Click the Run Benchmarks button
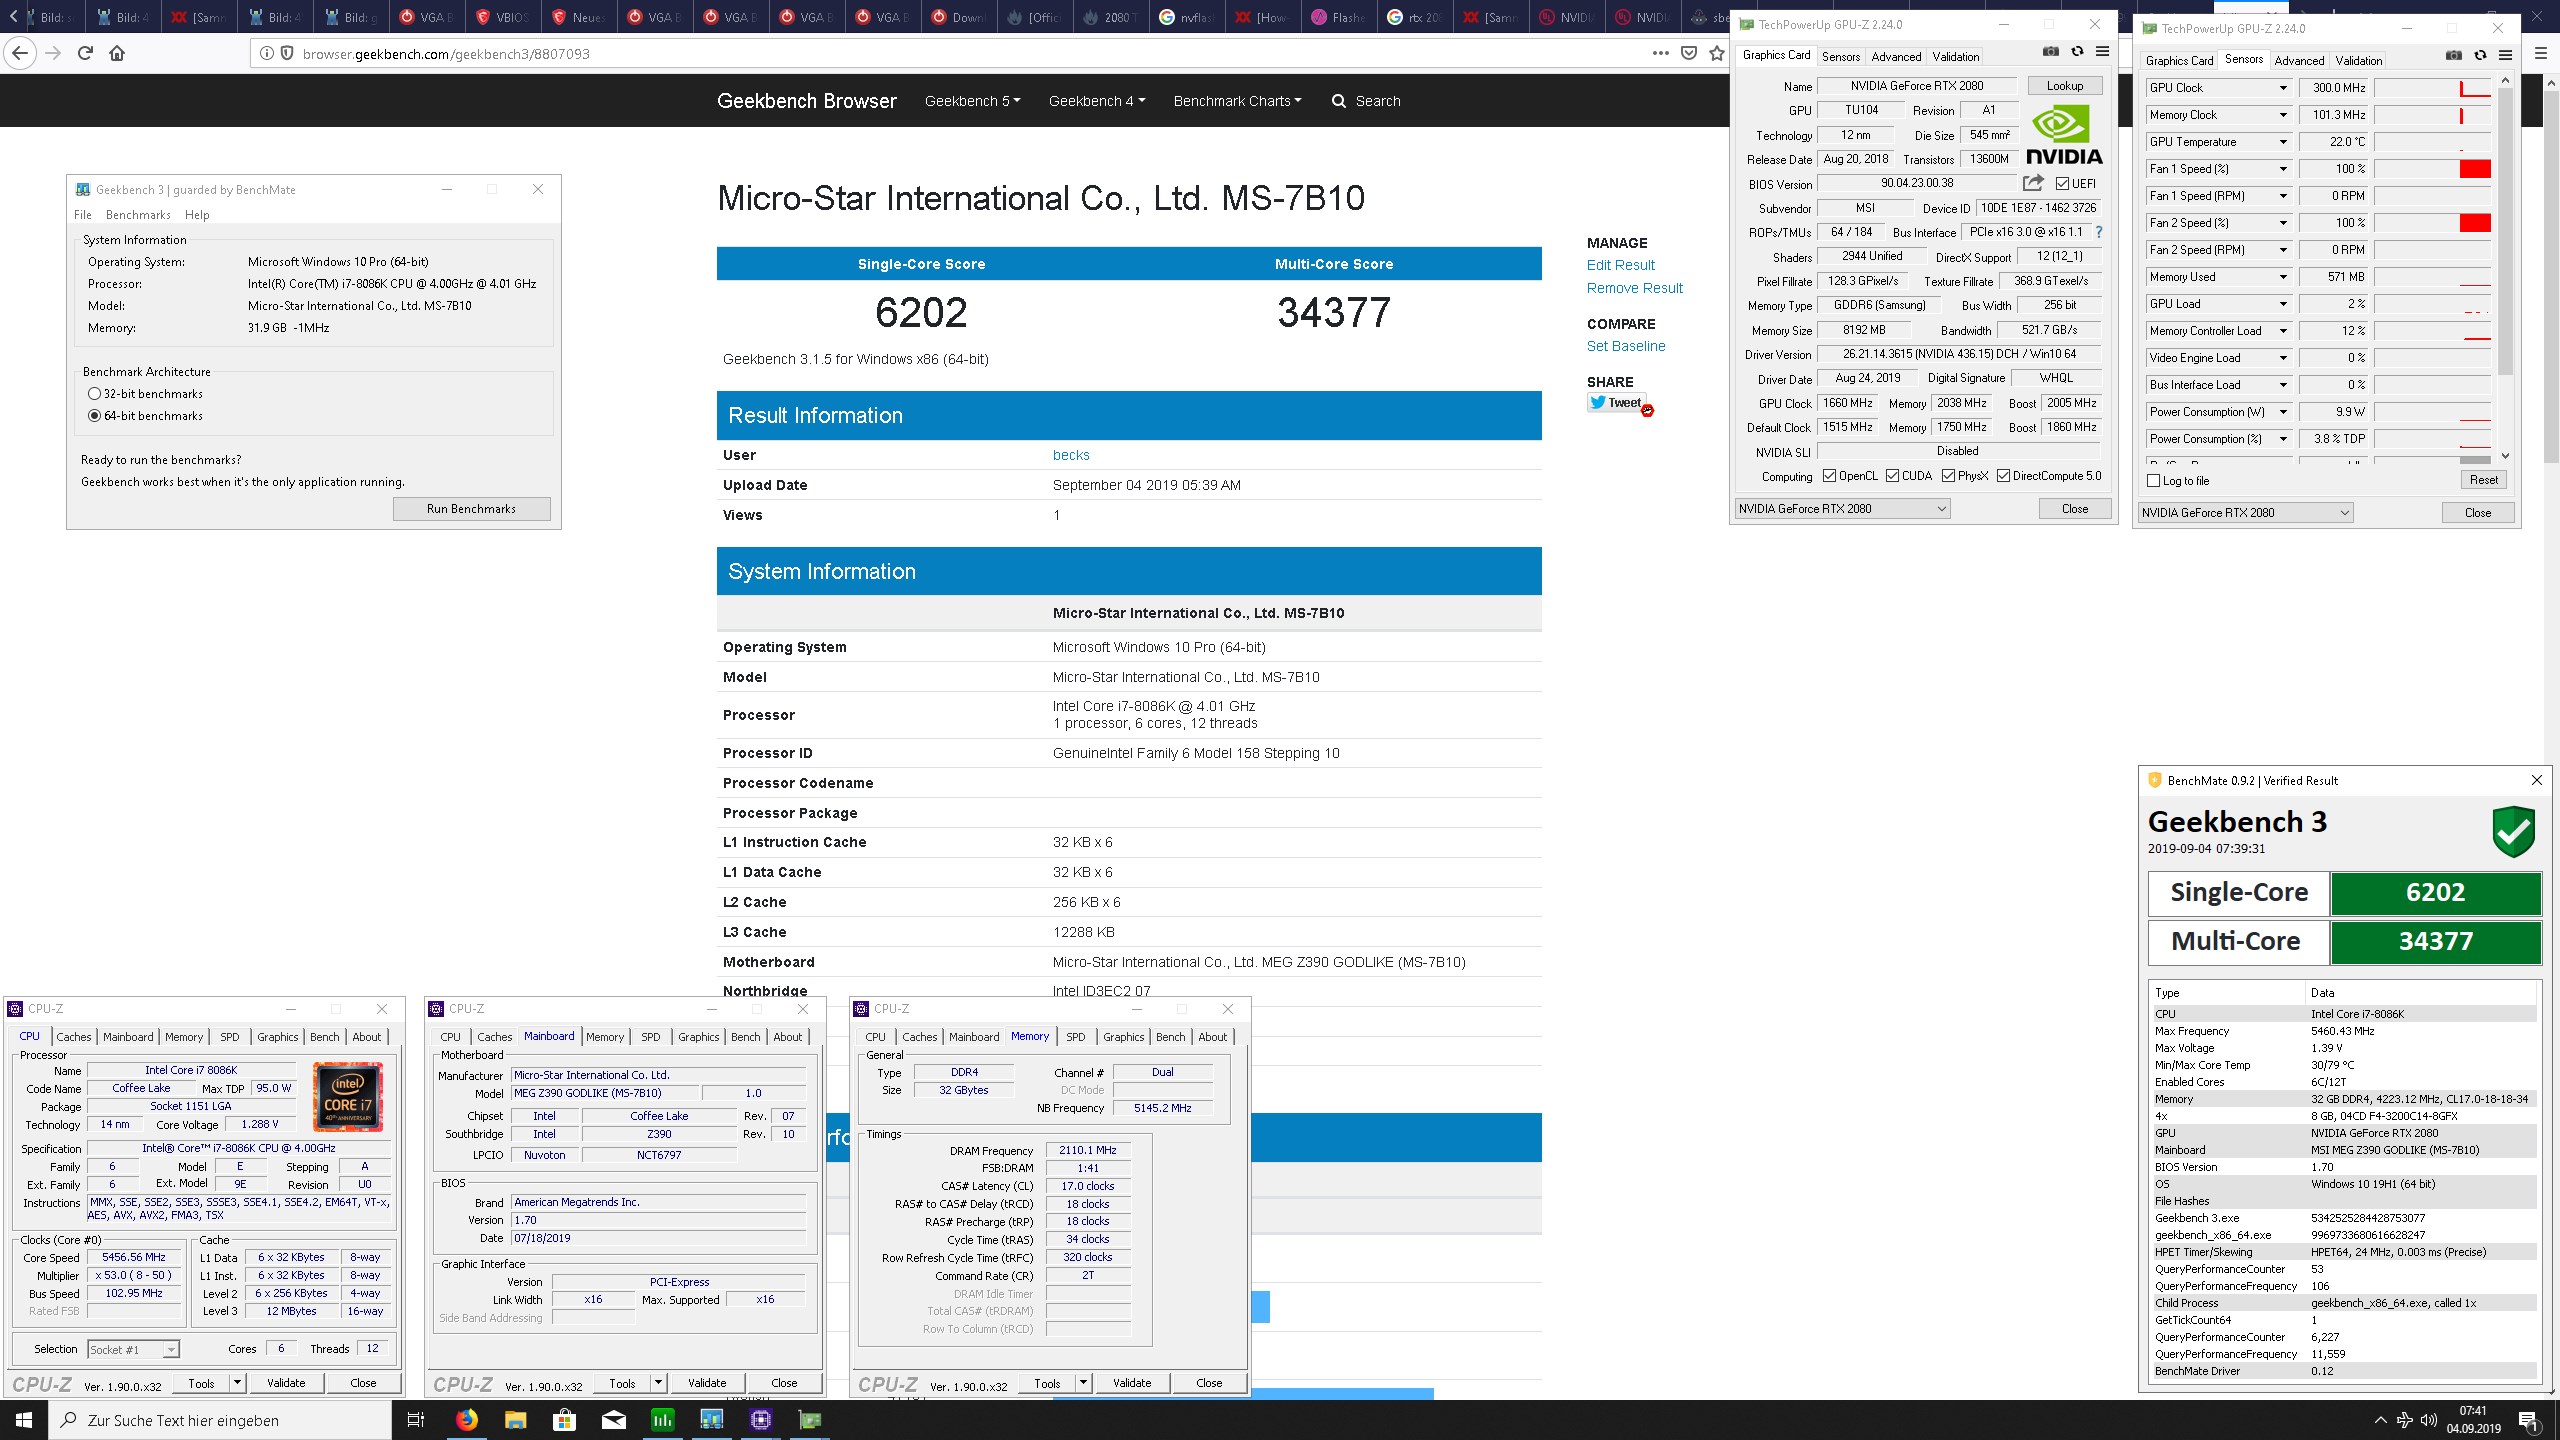This screenshot has width=2560, height=1440. click(x=471, y=509)
